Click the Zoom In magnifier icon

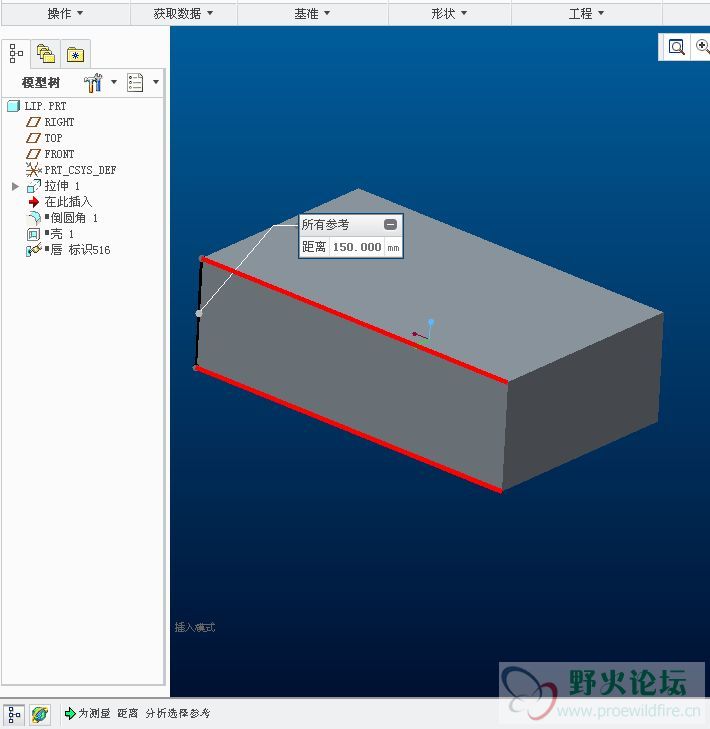coord(702,47)
